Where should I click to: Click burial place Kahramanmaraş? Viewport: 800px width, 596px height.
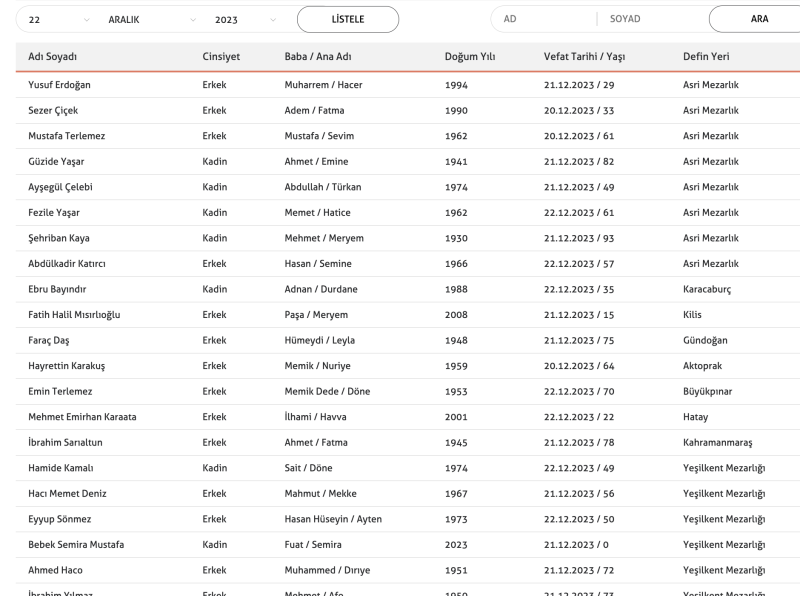pos(718,442)
